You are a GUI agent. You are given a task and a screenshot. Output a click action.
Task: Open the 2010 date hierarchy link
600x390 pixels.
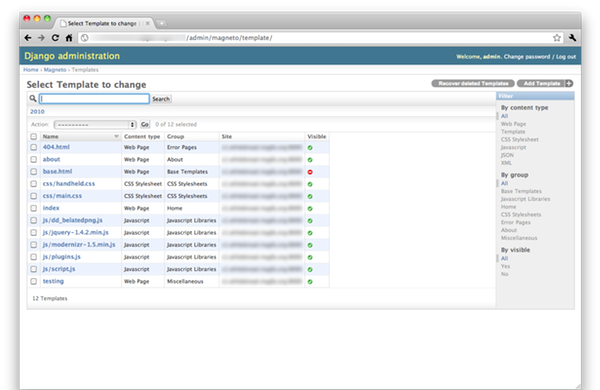pos(37,112)
